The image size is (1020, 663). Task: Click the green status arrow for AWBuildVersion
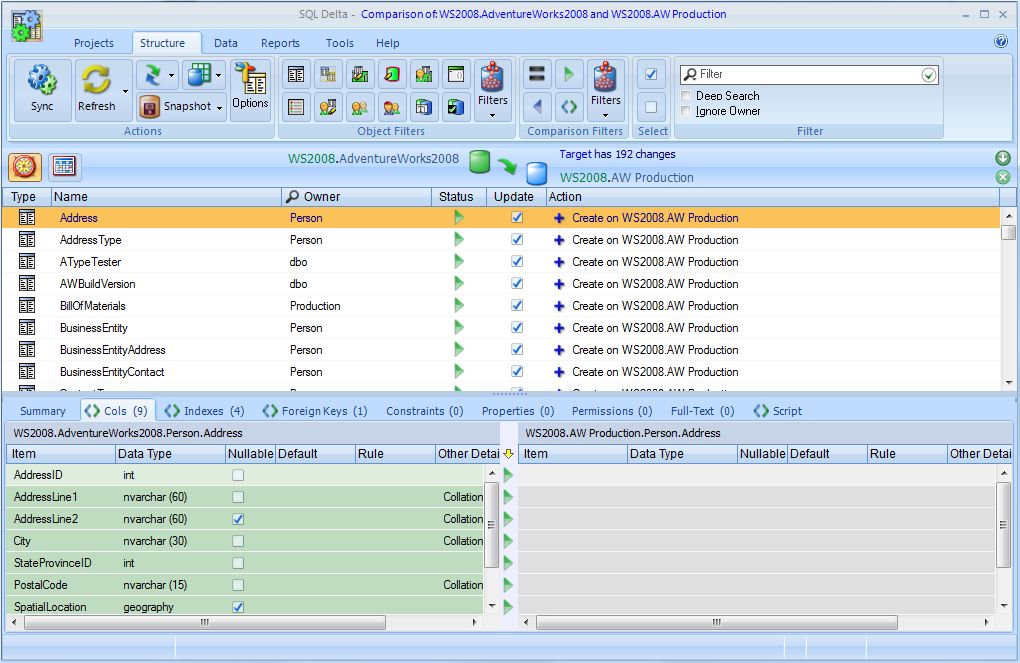click(459, 284)
